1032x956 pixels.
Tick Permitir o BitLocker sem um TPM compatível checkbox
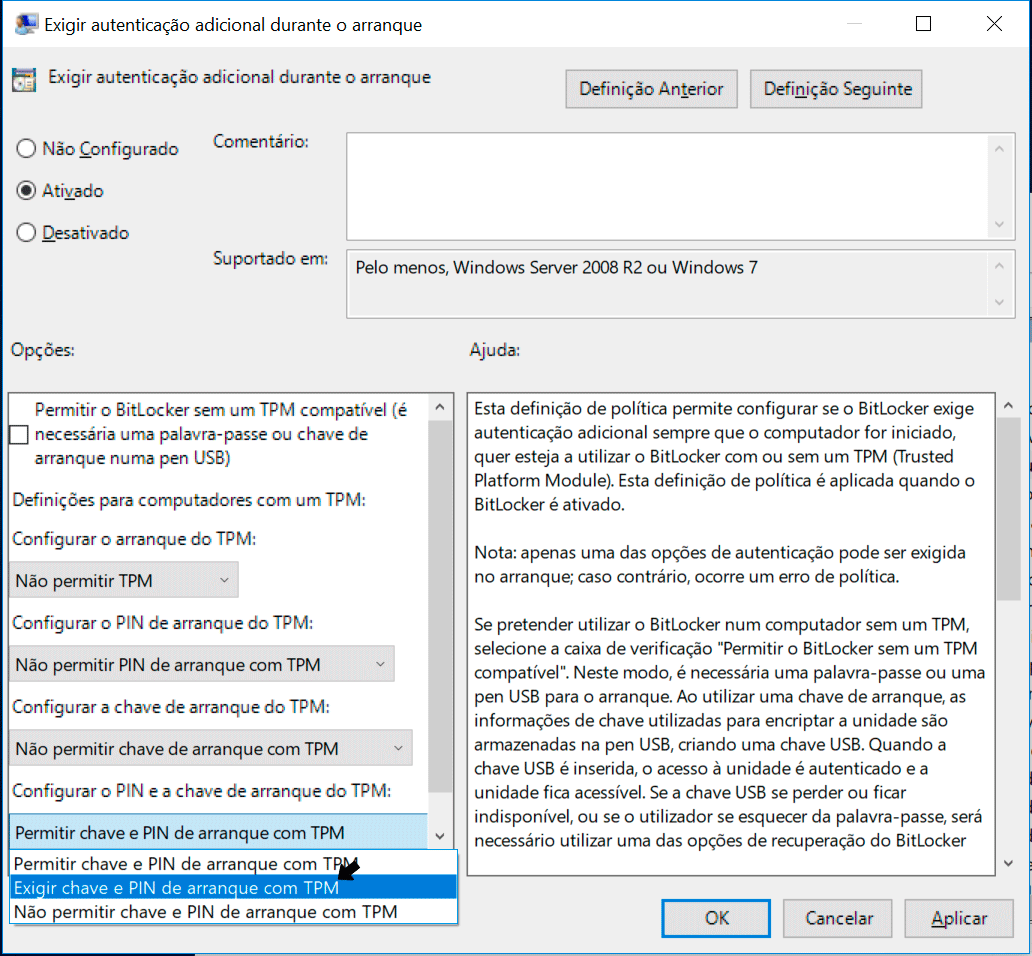tap(19, 434)
